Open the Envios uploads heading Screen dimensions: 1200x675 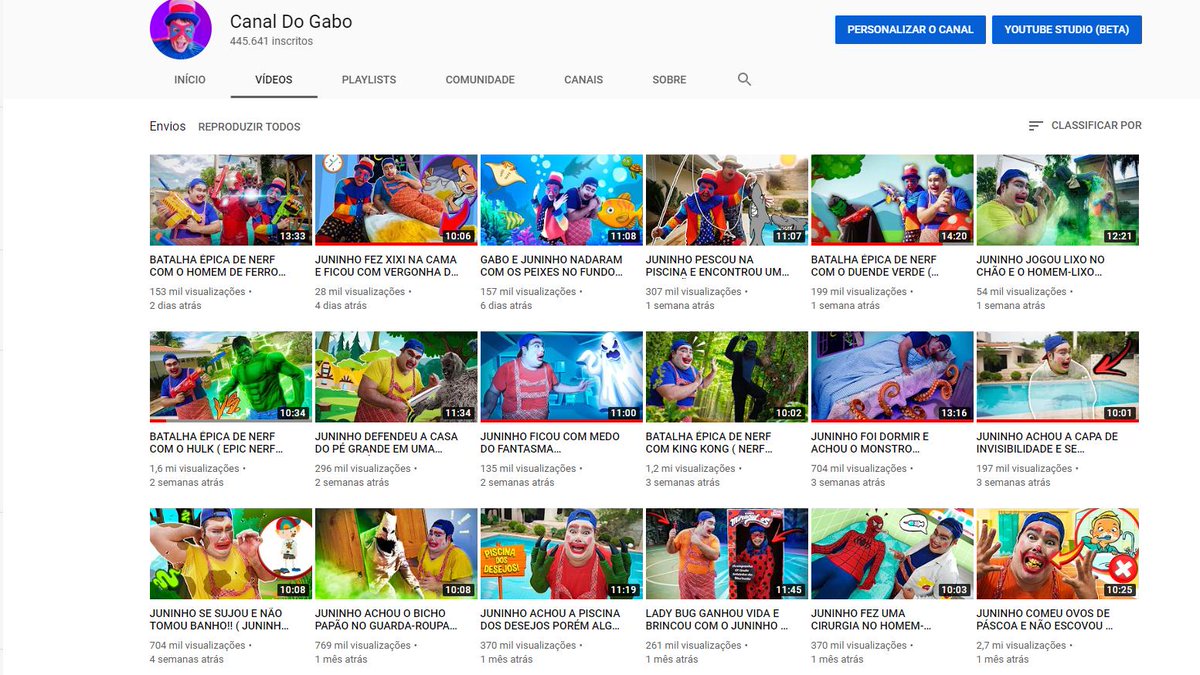168,126
